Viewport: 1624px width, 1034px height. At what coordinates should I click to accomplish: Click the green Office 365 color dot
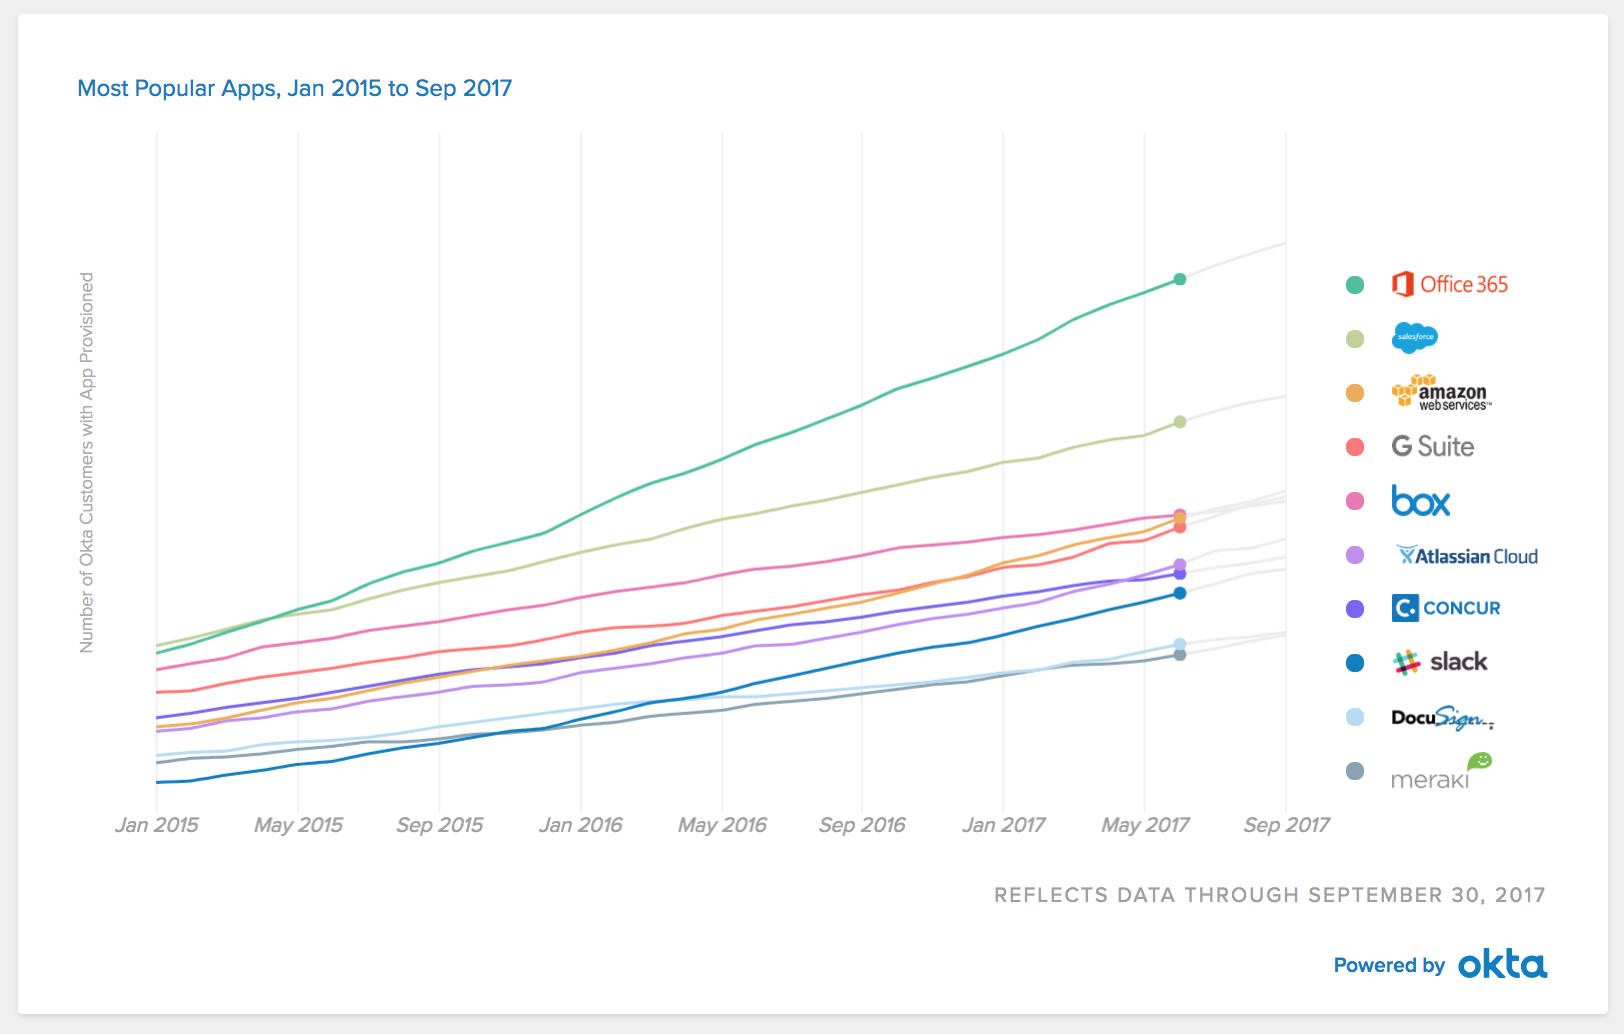tap(1355, 285)
